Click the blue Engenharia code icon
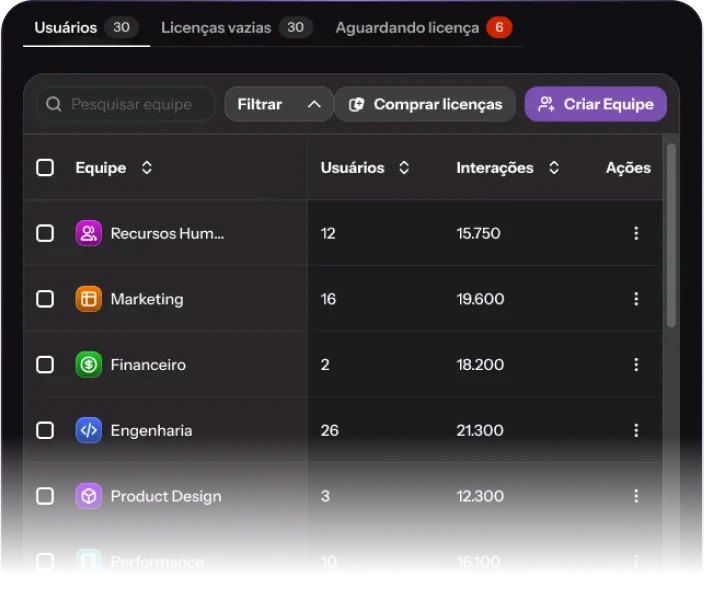This screenshot has height=604, width=704. [89, 431]
